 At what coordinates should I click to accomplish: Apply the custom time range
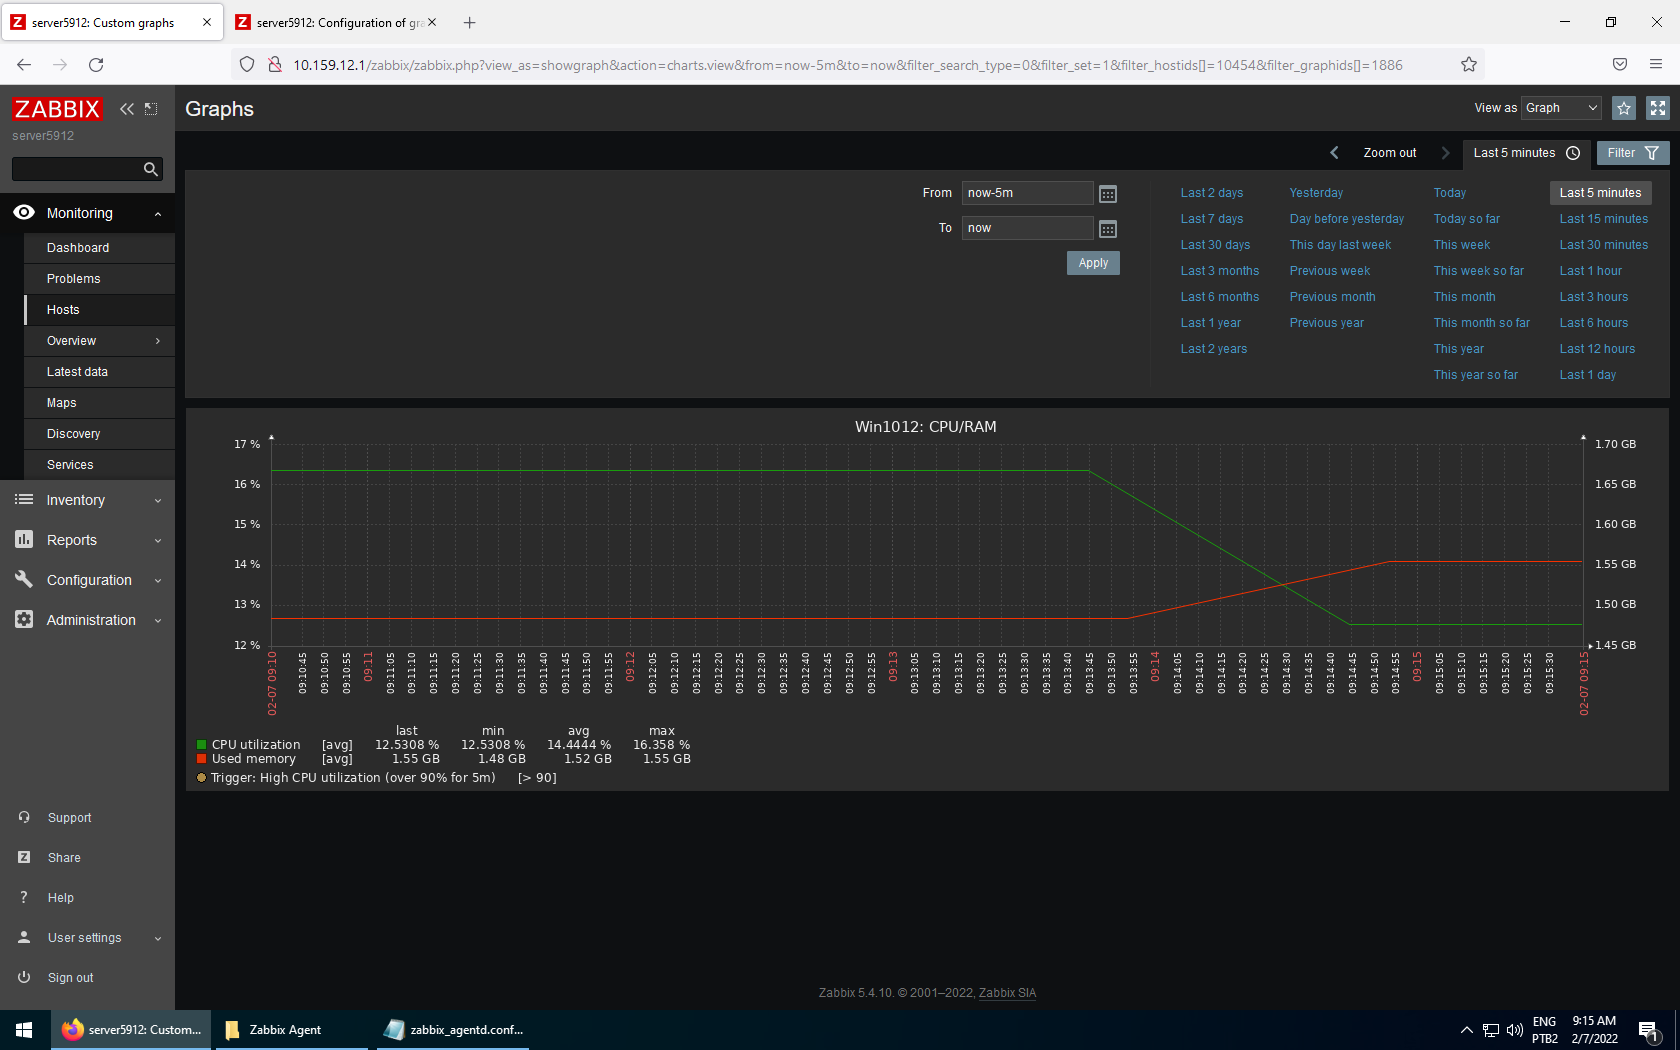1092,263
